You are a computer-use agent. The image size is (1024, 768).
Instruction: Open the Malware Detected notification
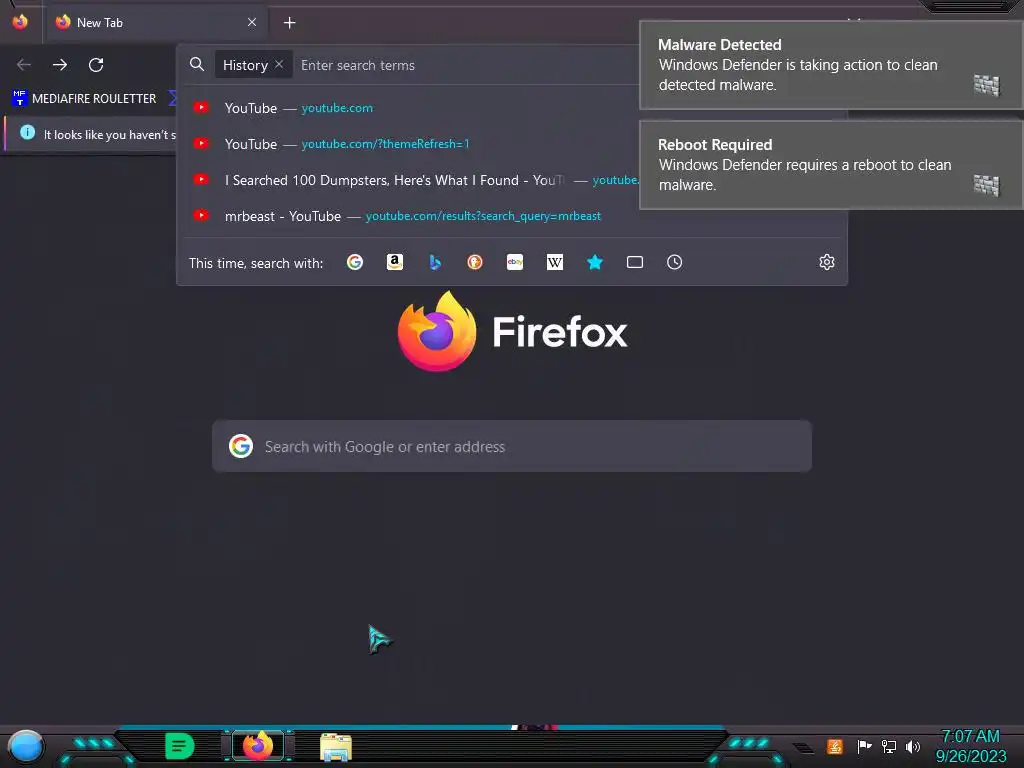tap(831, 65)
